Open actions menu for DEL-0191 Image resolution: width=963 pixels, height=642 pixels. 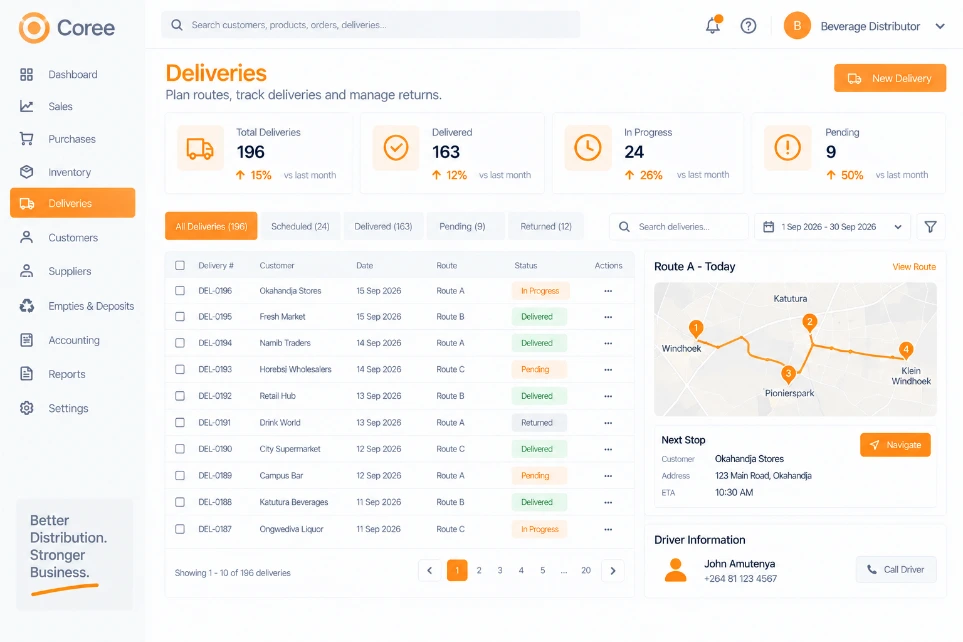pos(608,423)
